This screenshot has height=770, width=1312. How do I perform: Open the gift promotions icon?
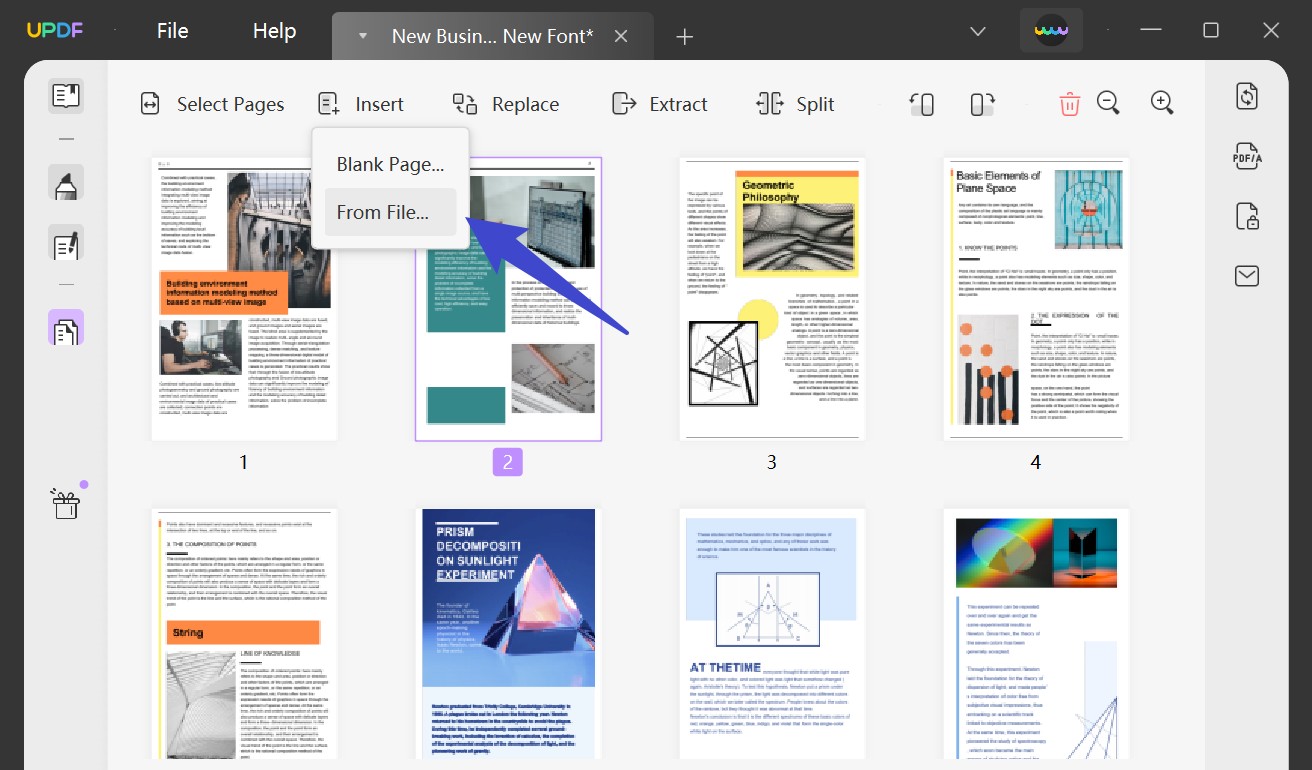pyautogui.click(x=66, y=503)
